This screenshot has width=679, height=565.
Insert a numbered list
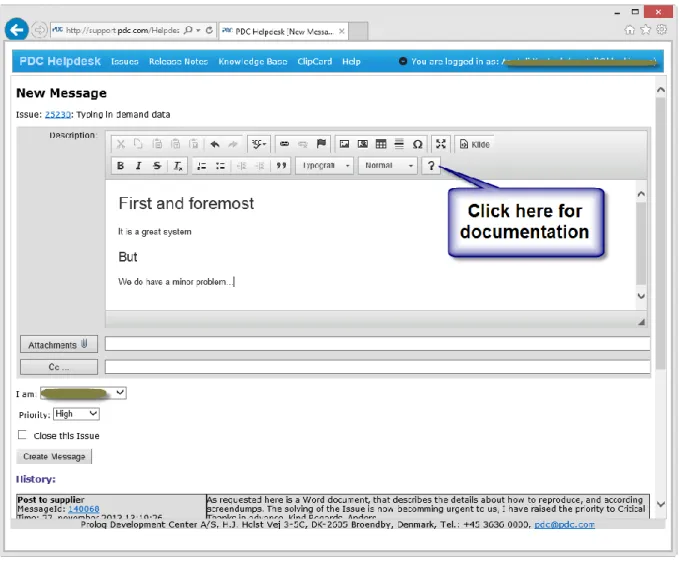(x=201, y=165)
